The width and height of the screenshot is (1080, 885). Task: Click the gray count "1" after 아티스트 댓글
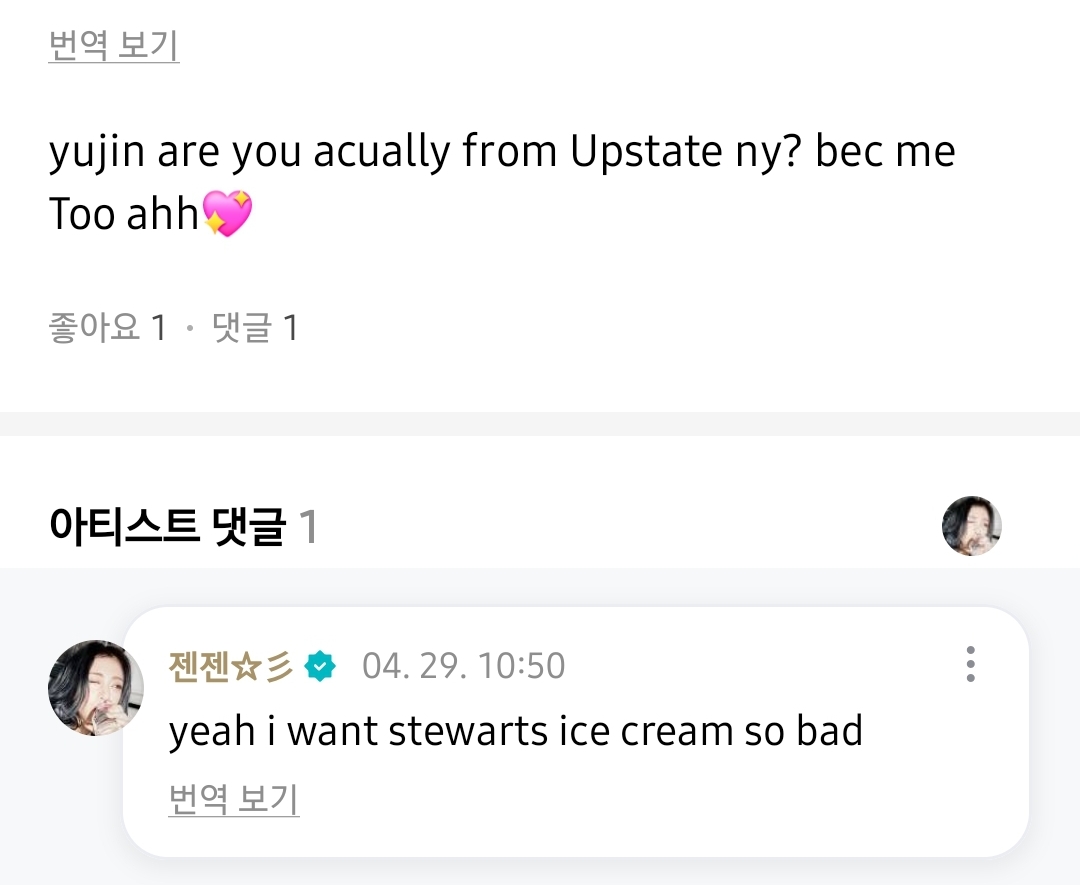click(309, 527)
